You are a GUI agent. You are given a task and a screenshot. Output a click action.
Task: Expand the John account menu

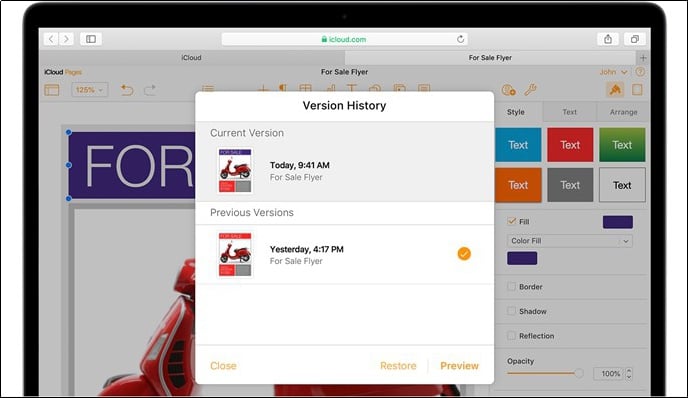(613, 72)
